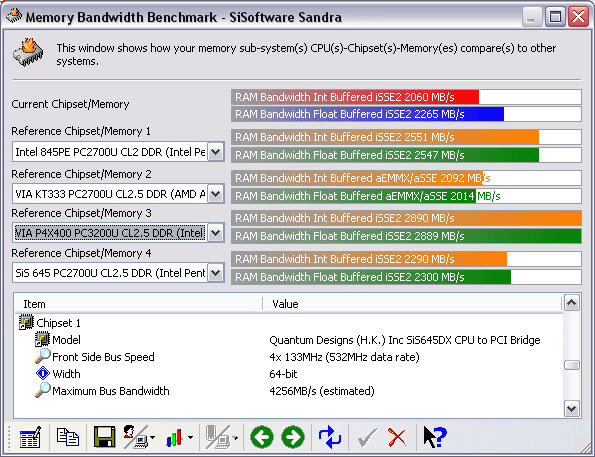This screenshot has width=595, height=457.
Task: Click the green forward arrow button
Action: 293,437
